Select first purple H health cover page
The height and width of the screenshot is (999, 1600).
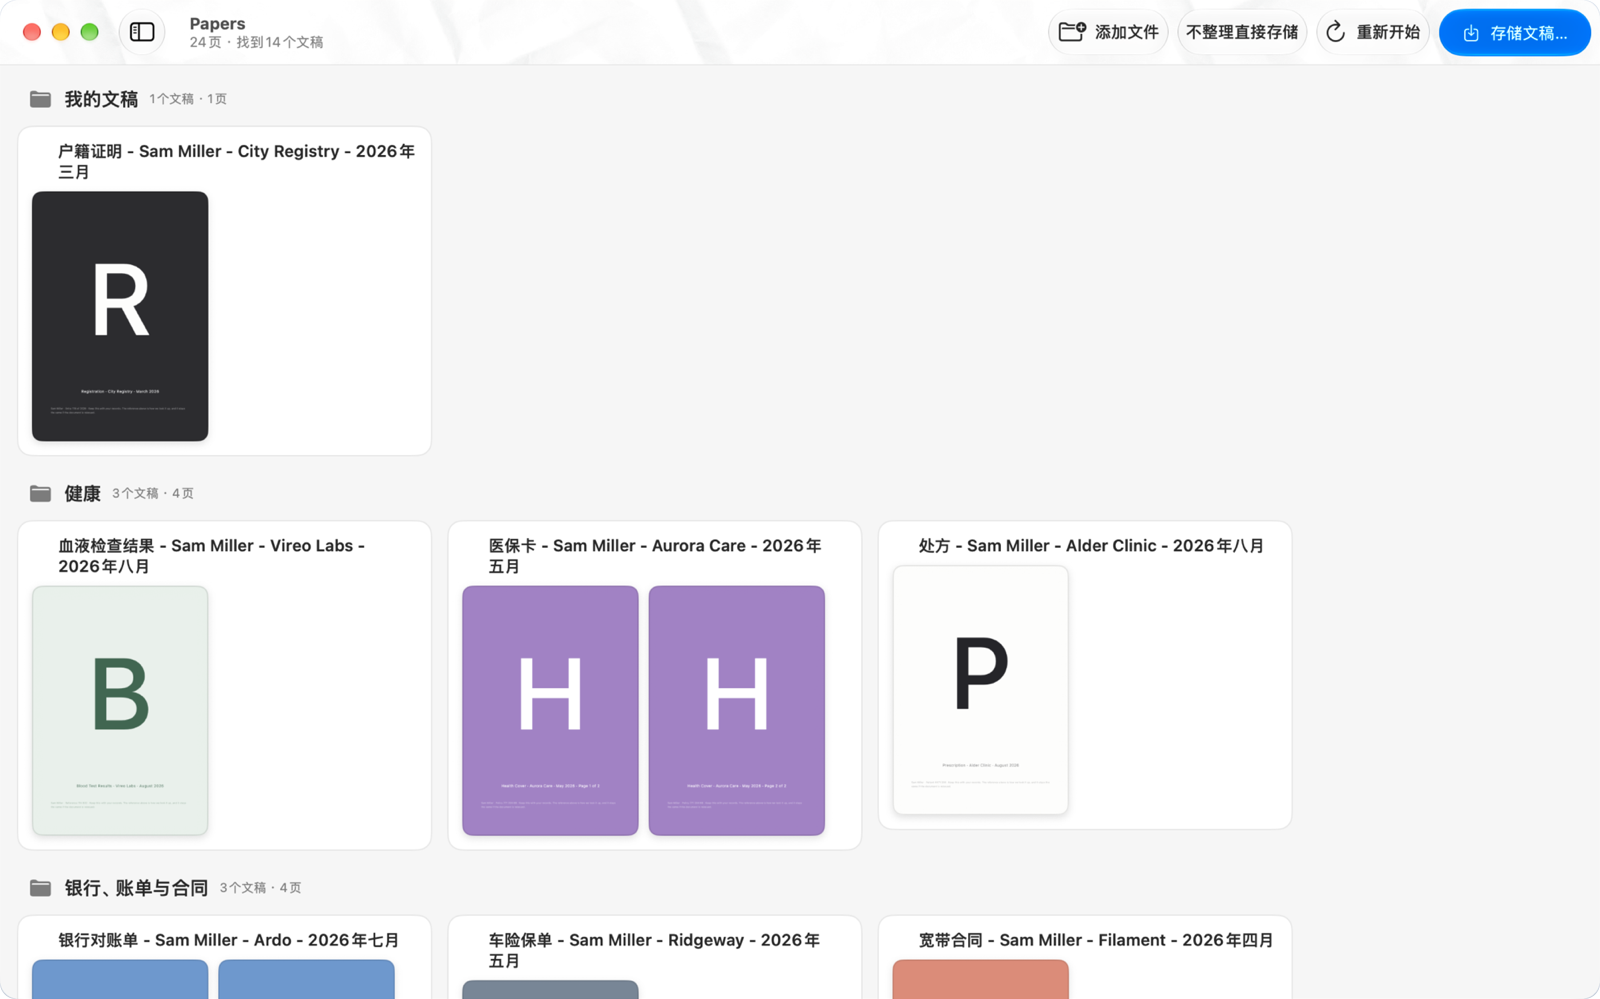pos(550,710)
